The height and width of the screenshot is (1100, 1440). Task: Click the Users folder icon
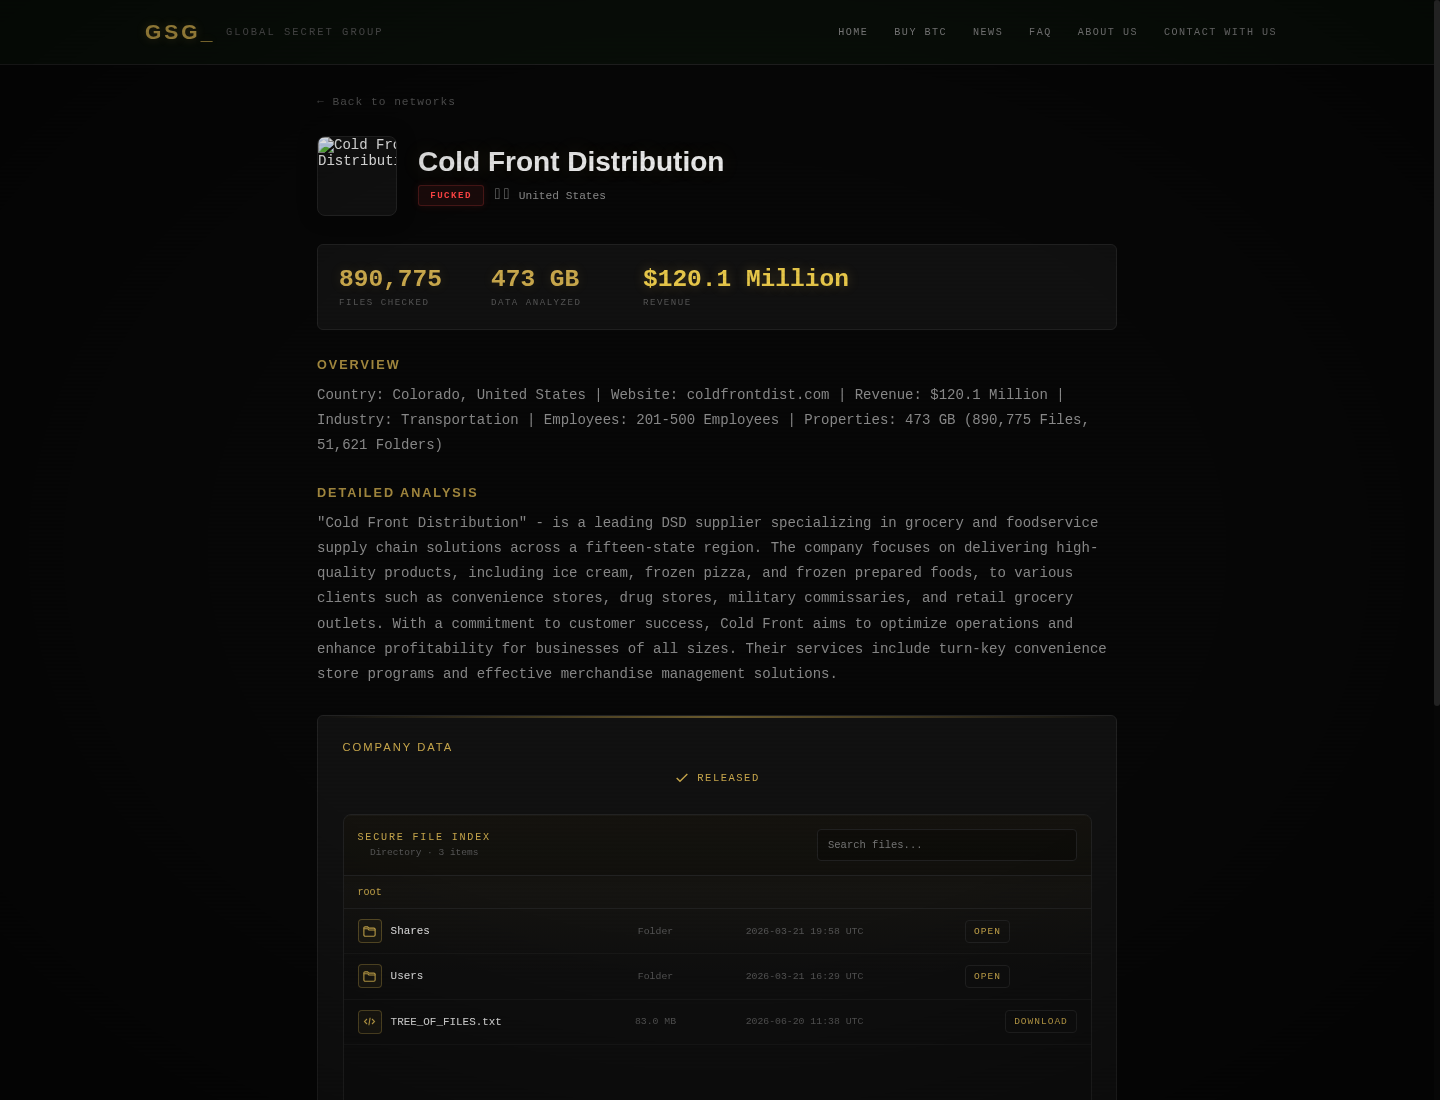click(x=370, y=976)
